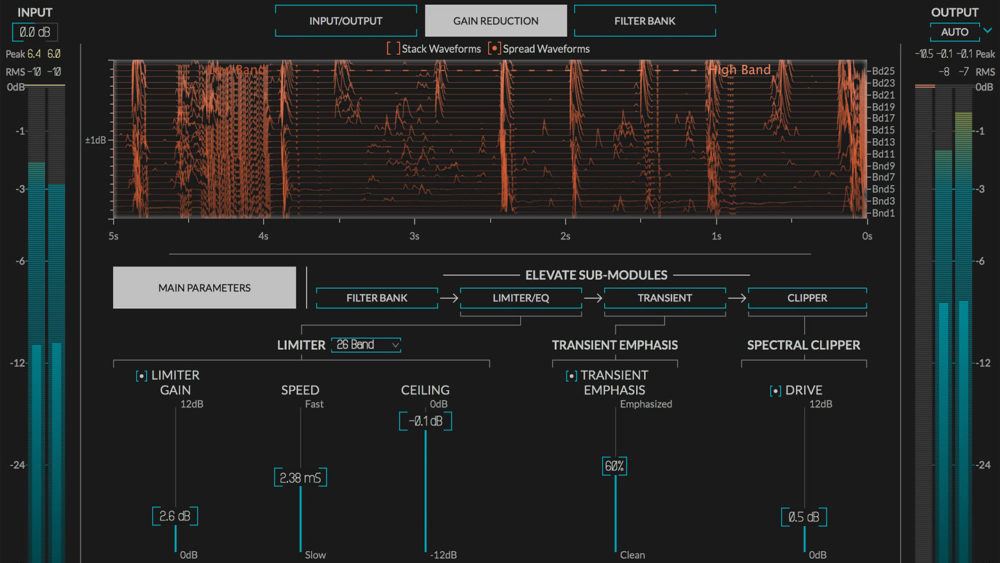Click the MAIN PARAMETERS button
Screen dimensions: 1000x563
click(x=204, y=288)
